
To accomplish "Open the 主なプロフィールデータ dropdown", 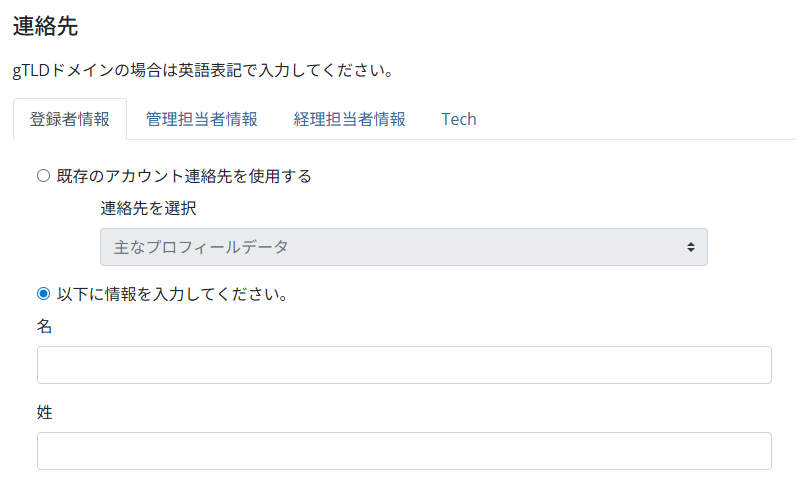I will point(403,247).
